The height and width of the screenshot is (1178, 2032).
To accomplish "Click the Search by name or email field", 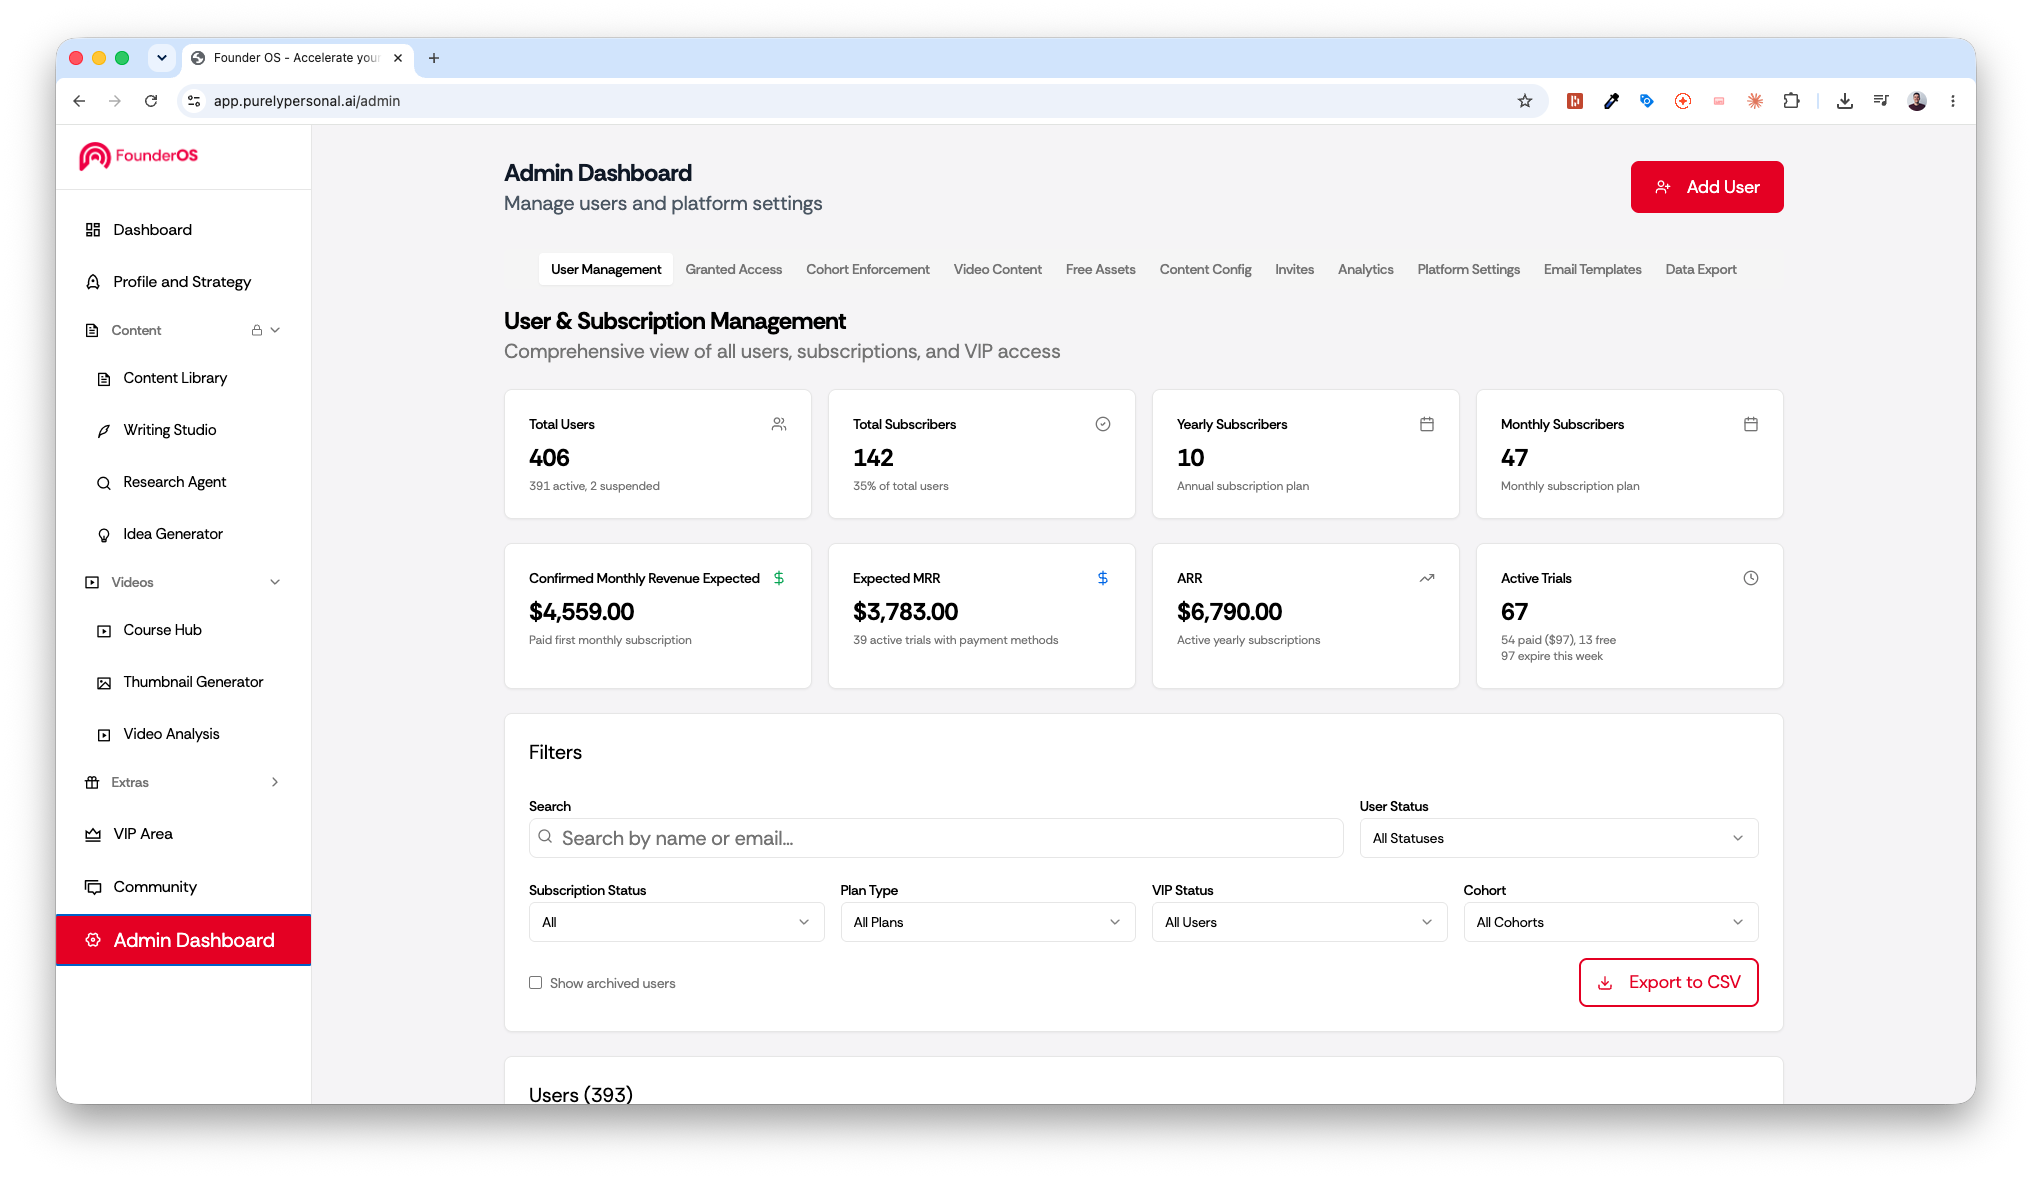I will coord(936,838).
